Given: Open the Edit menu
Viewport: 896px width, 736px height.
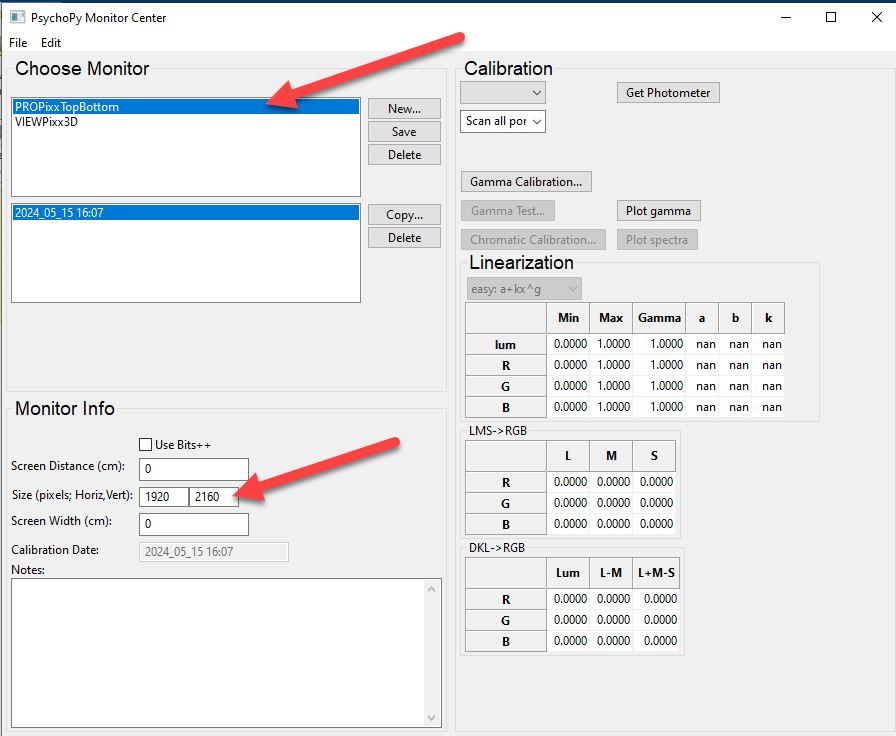Looking at the screenshot, I should click(x=51, y=43).
